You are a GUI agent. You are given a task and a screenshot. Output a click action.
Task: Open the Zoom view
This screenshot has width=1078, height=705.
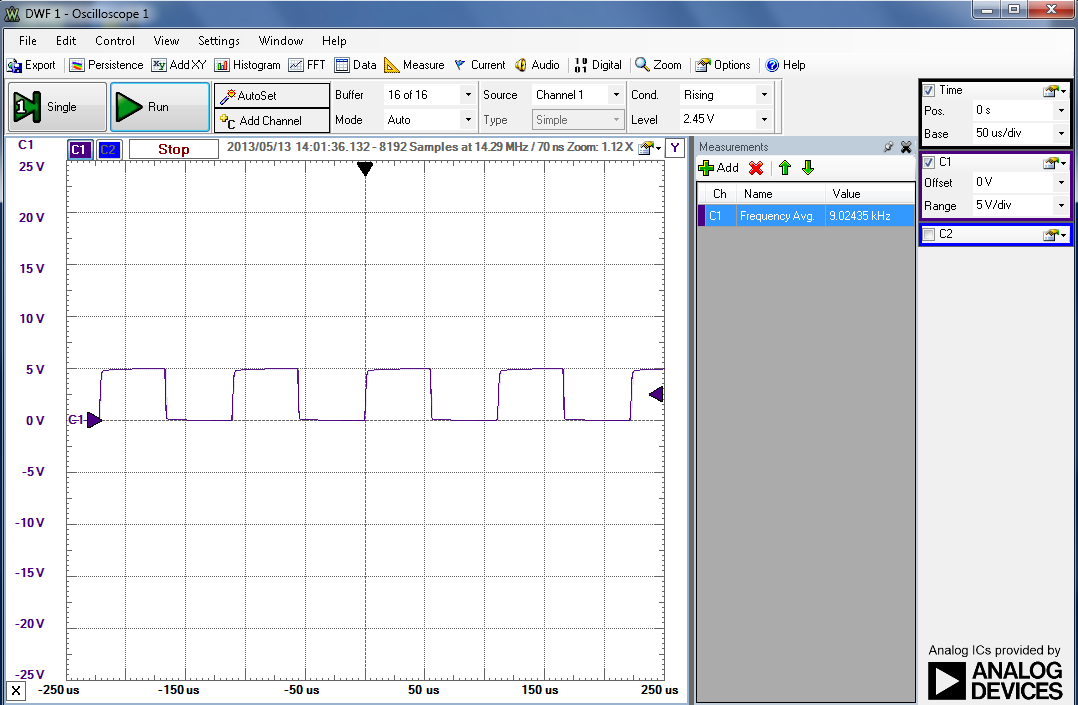tap(658, 65)
